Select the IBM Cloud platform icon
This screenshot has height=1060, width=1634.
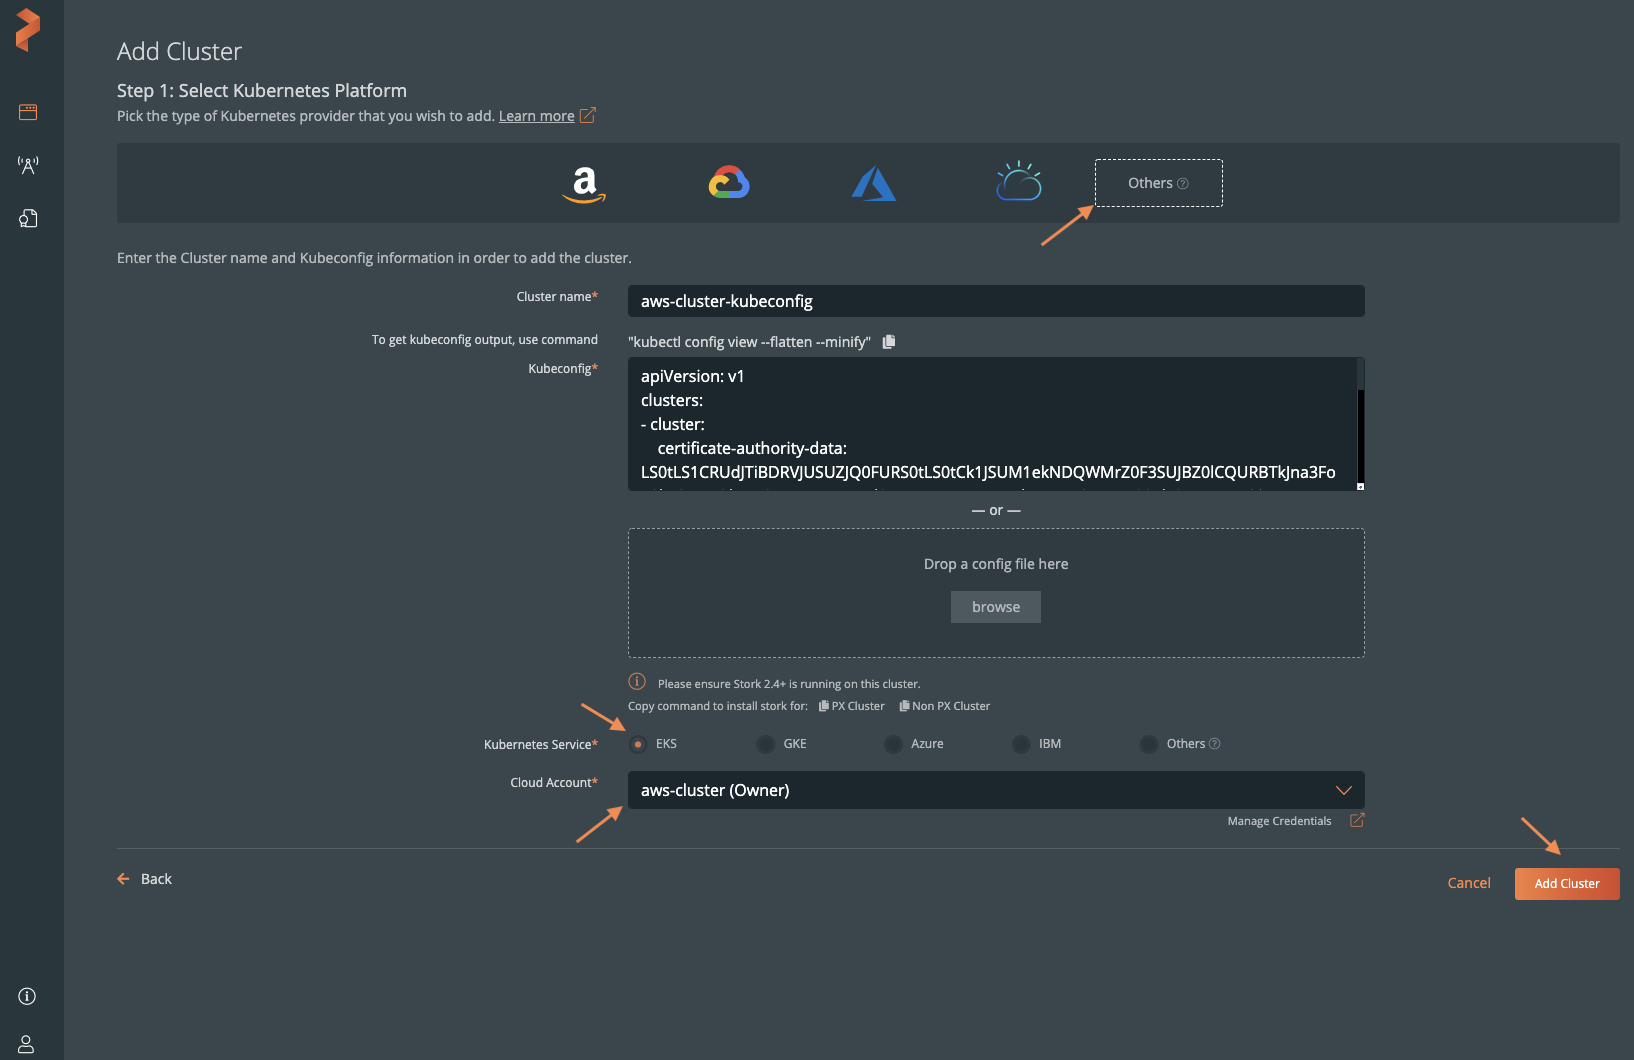[x=1018, y=182]
